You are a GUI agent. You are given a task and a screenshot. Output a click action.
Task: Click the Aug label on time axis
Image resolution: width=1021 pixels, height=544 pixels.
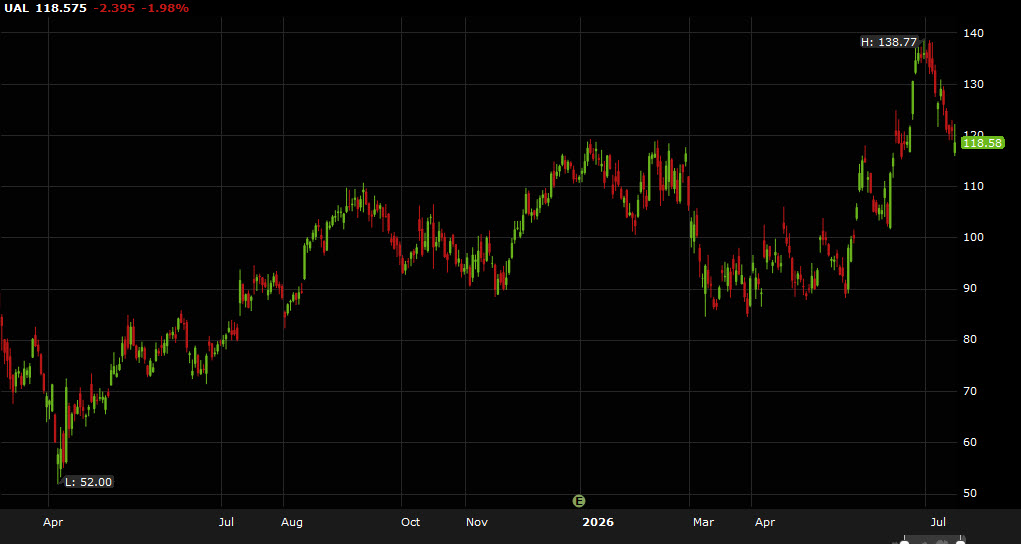292,523
